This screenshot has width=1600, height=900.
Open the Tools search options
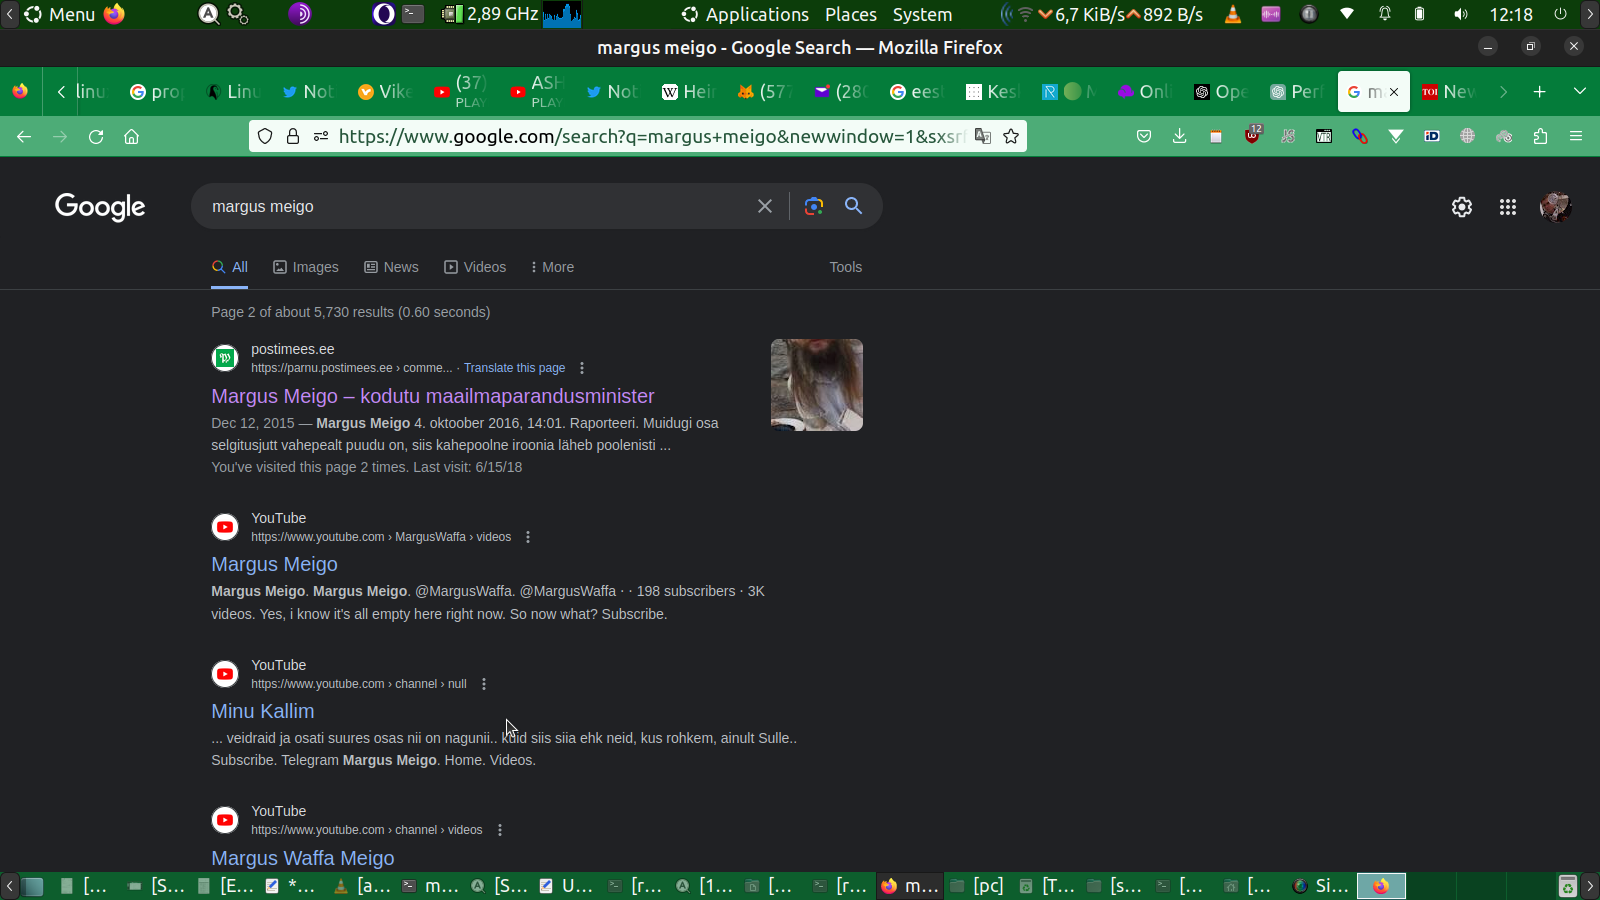pyautogui.click(x=846, y=267)
